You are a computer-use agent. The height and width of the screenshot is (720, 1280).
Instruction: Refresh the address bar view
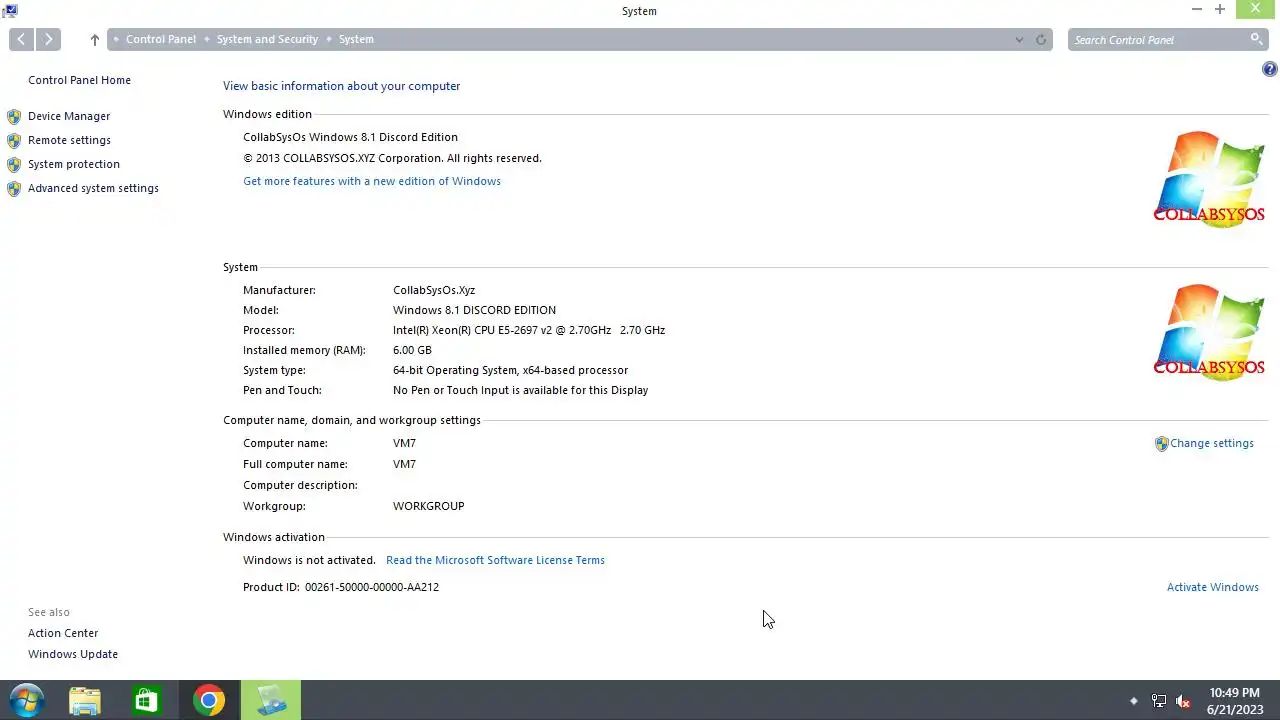[x=1041, y=40]
